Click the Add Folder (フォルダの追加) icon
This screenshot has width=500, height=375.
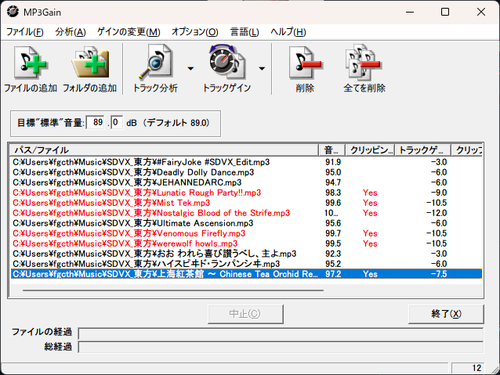coord(90,63)
